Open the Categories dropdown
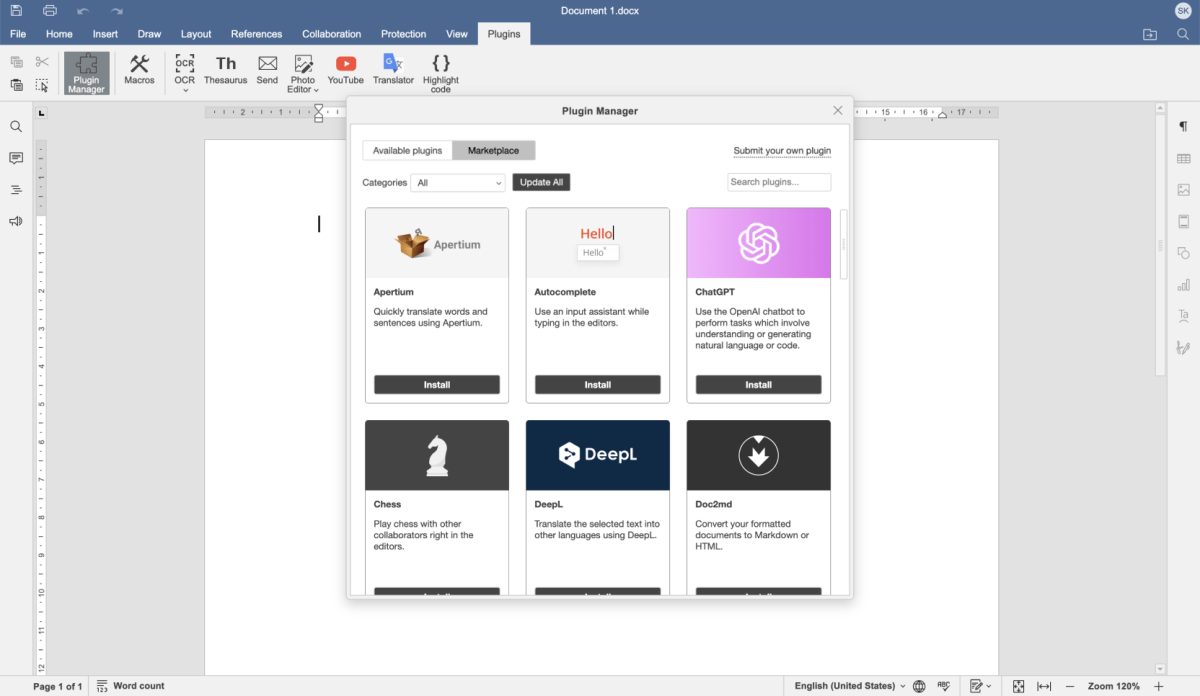The width and height of the screenshot is (1200, 696). point(458,182)
